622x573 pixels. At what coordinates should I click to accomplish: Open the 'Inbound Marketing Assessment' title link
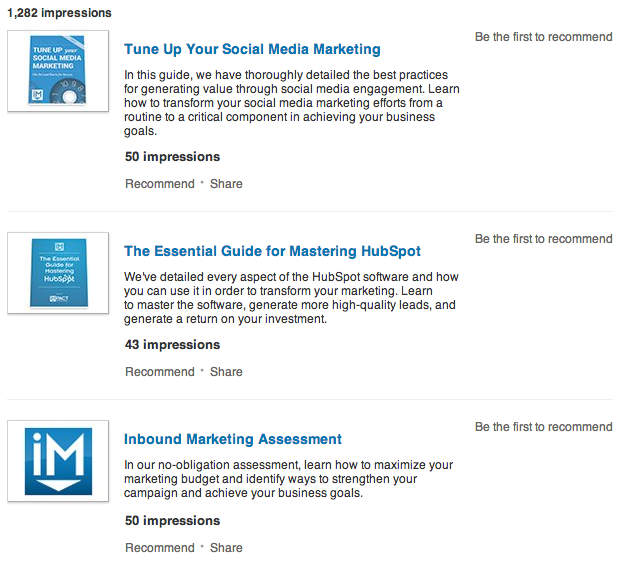[233, 439]
